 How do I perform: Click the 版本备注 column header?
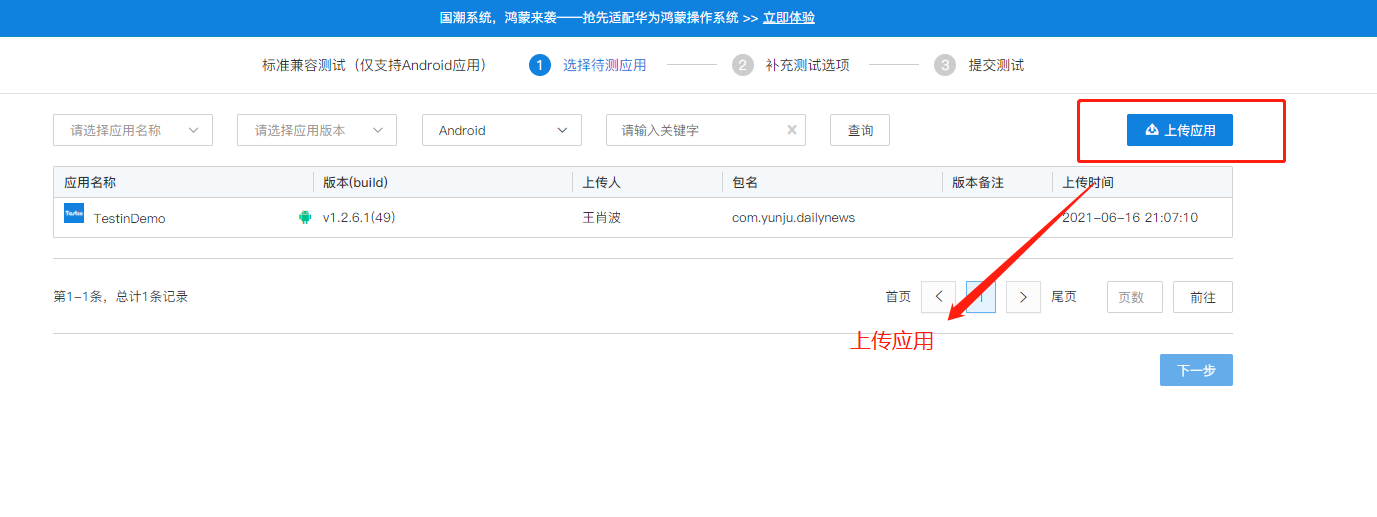pyautogui.click(x=978, y=183)
